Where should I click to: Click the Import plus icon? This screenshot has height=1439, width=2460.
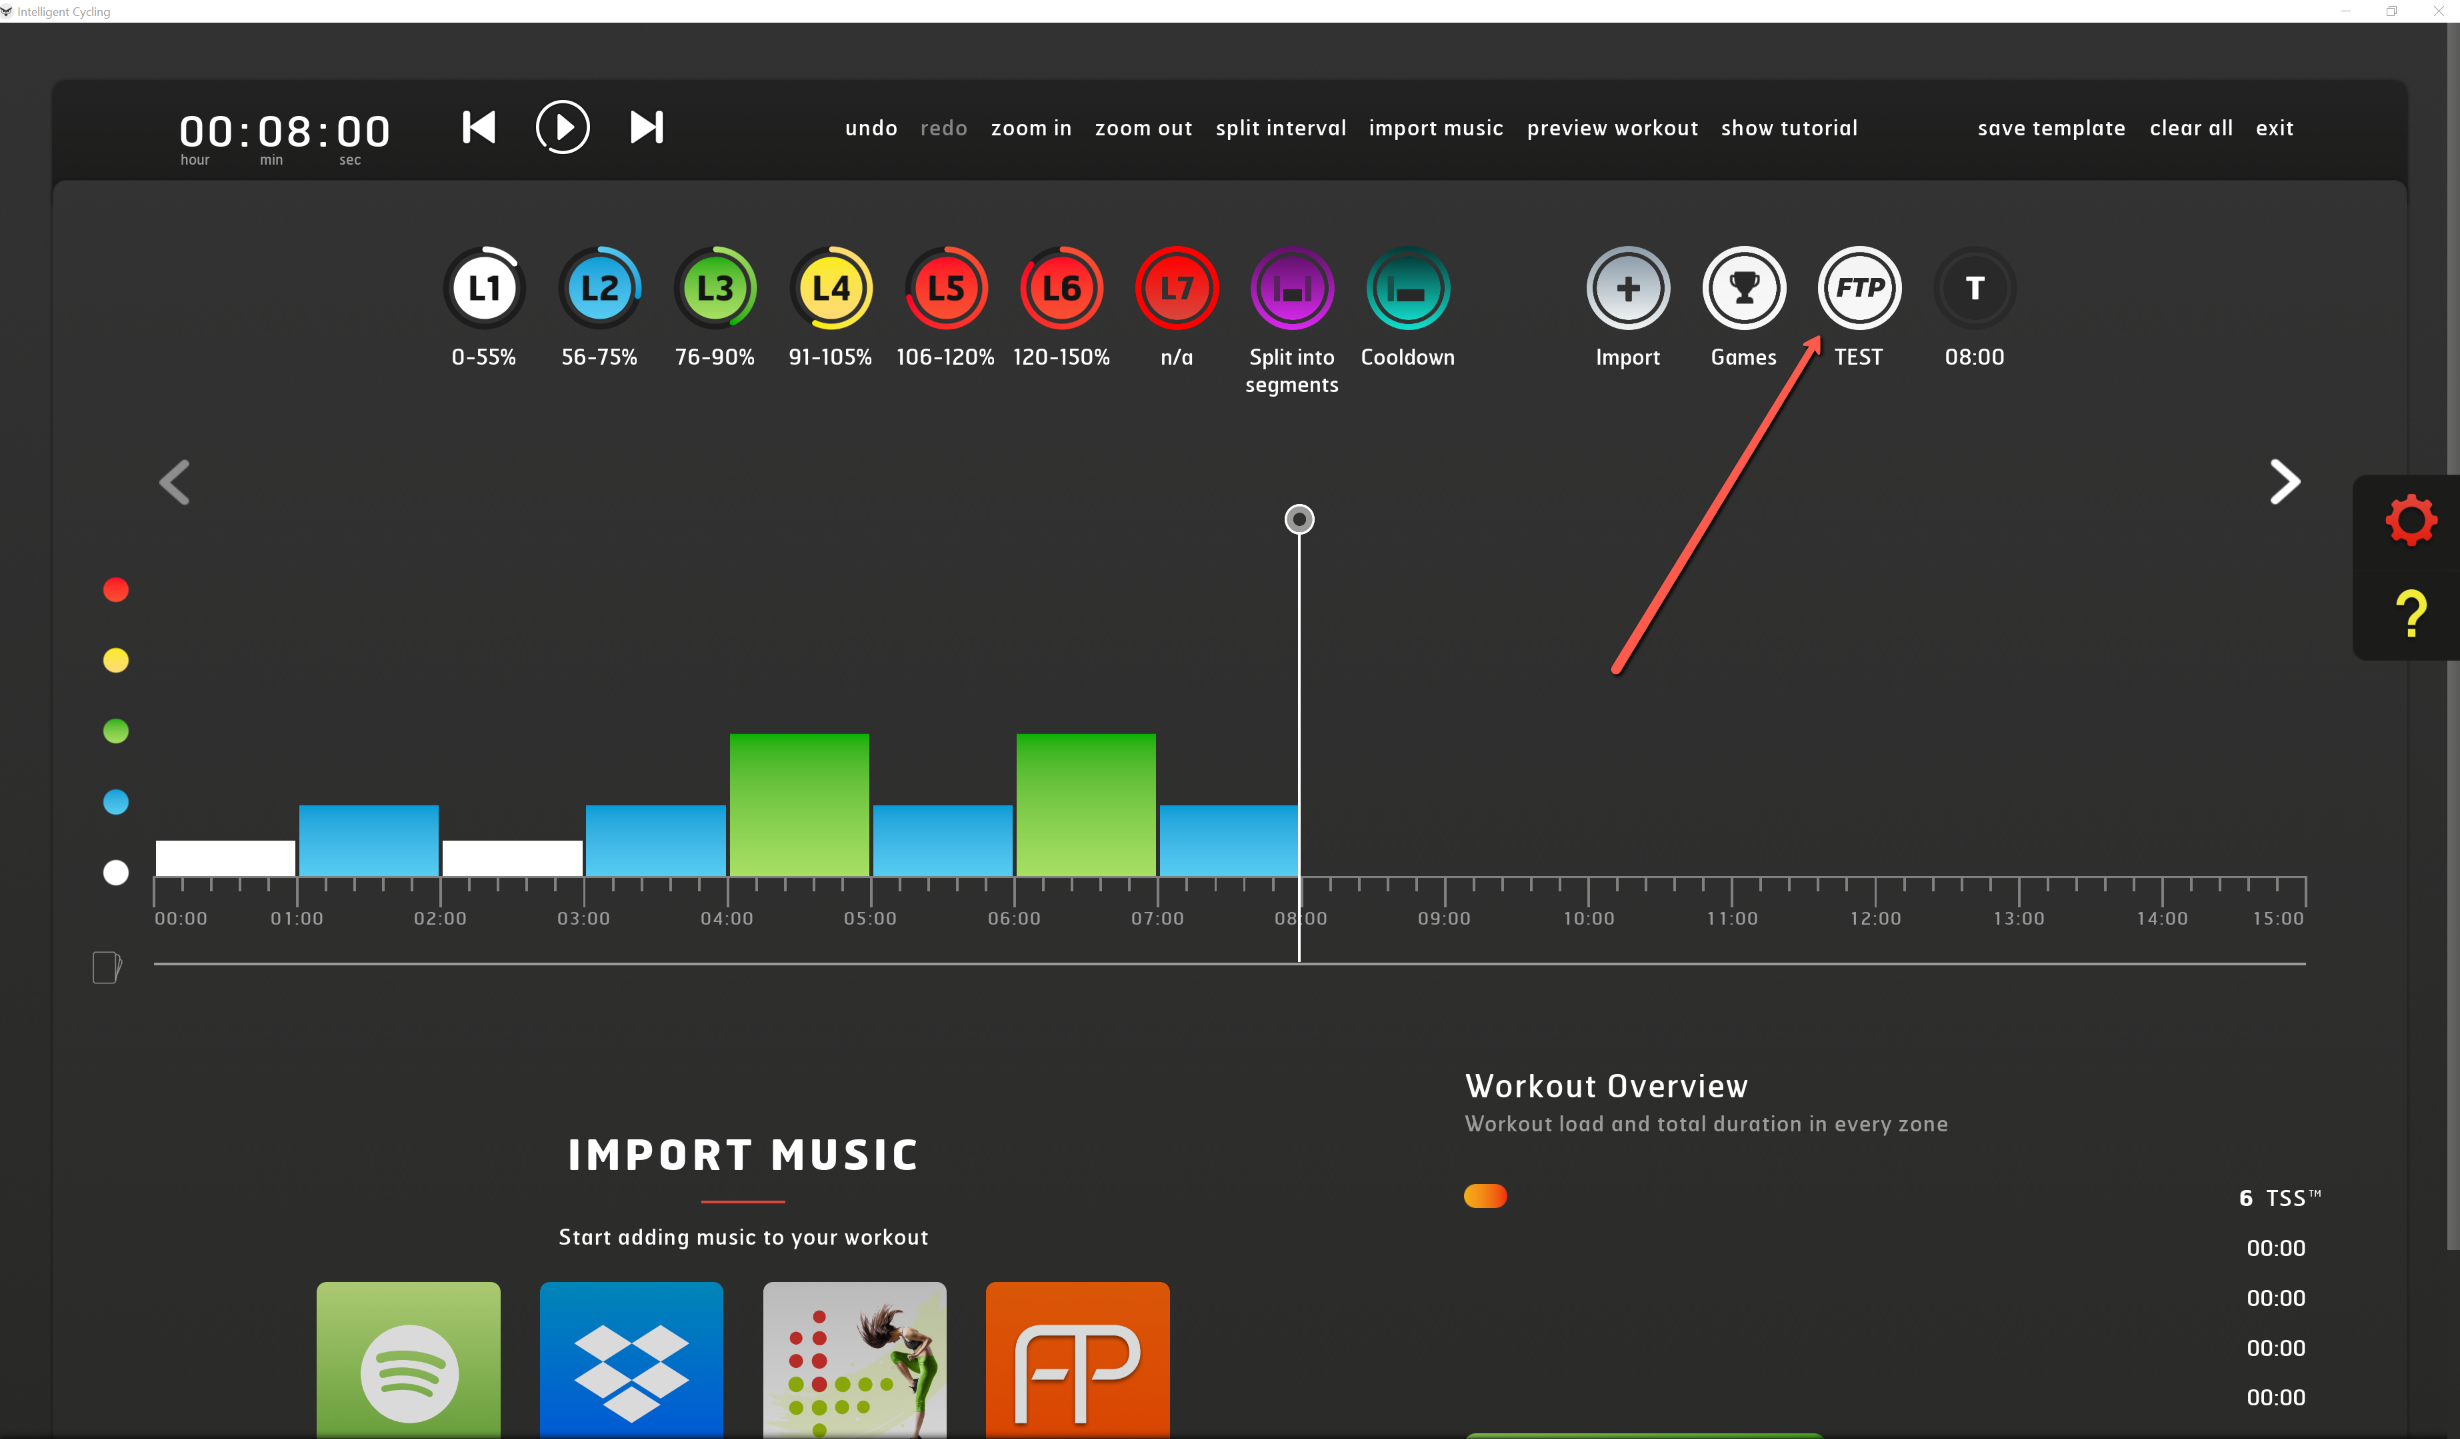pos(1628,289)
